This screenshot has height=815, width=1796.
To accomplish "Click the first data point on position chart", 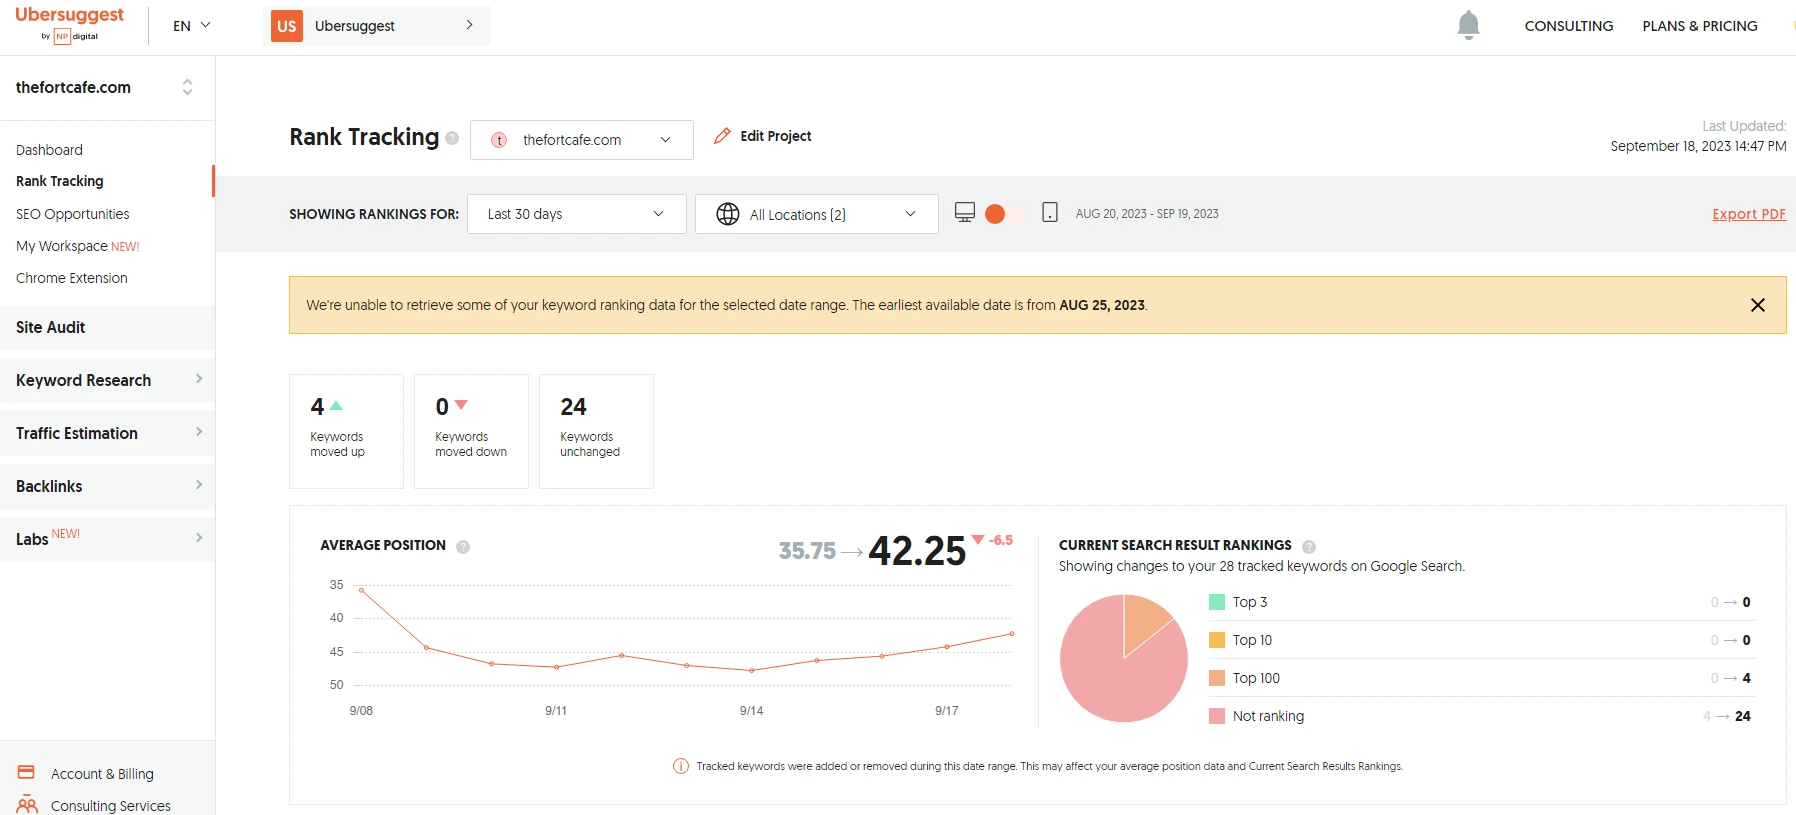I will [x=361, y=590].
